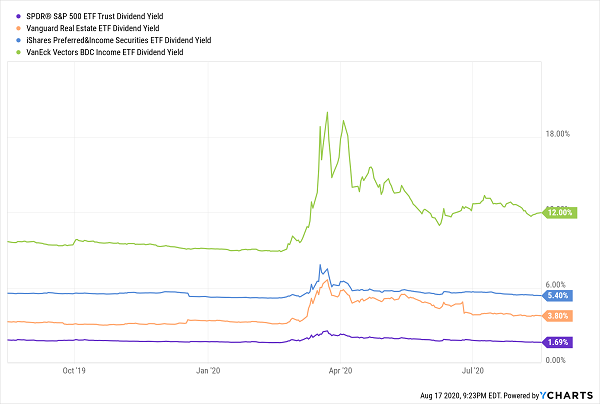600x404 pixels.
Task: Click the Apr '20 x-axis label
Action: (x=340, y=370)
